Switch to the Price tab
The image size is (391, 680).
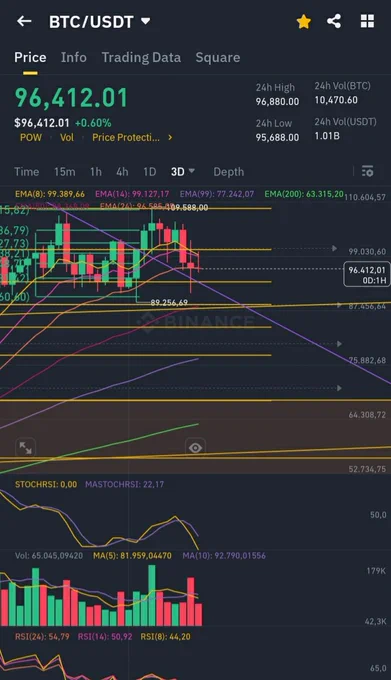pos(30,57)
